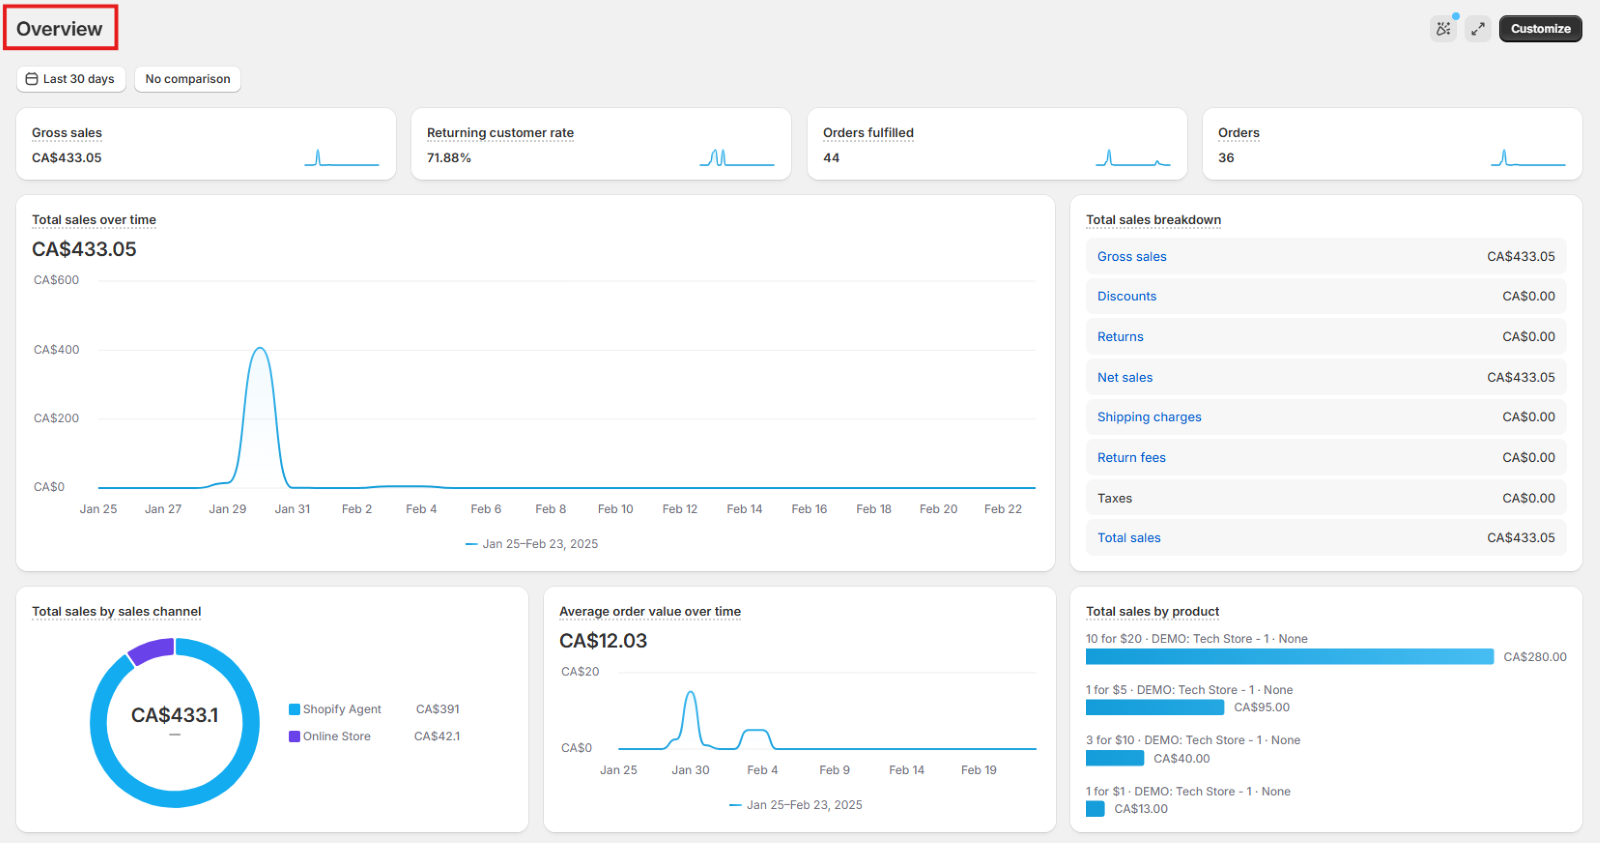
Task: Open the Gross sales breakdown link
Action: tap(1131, 257)
